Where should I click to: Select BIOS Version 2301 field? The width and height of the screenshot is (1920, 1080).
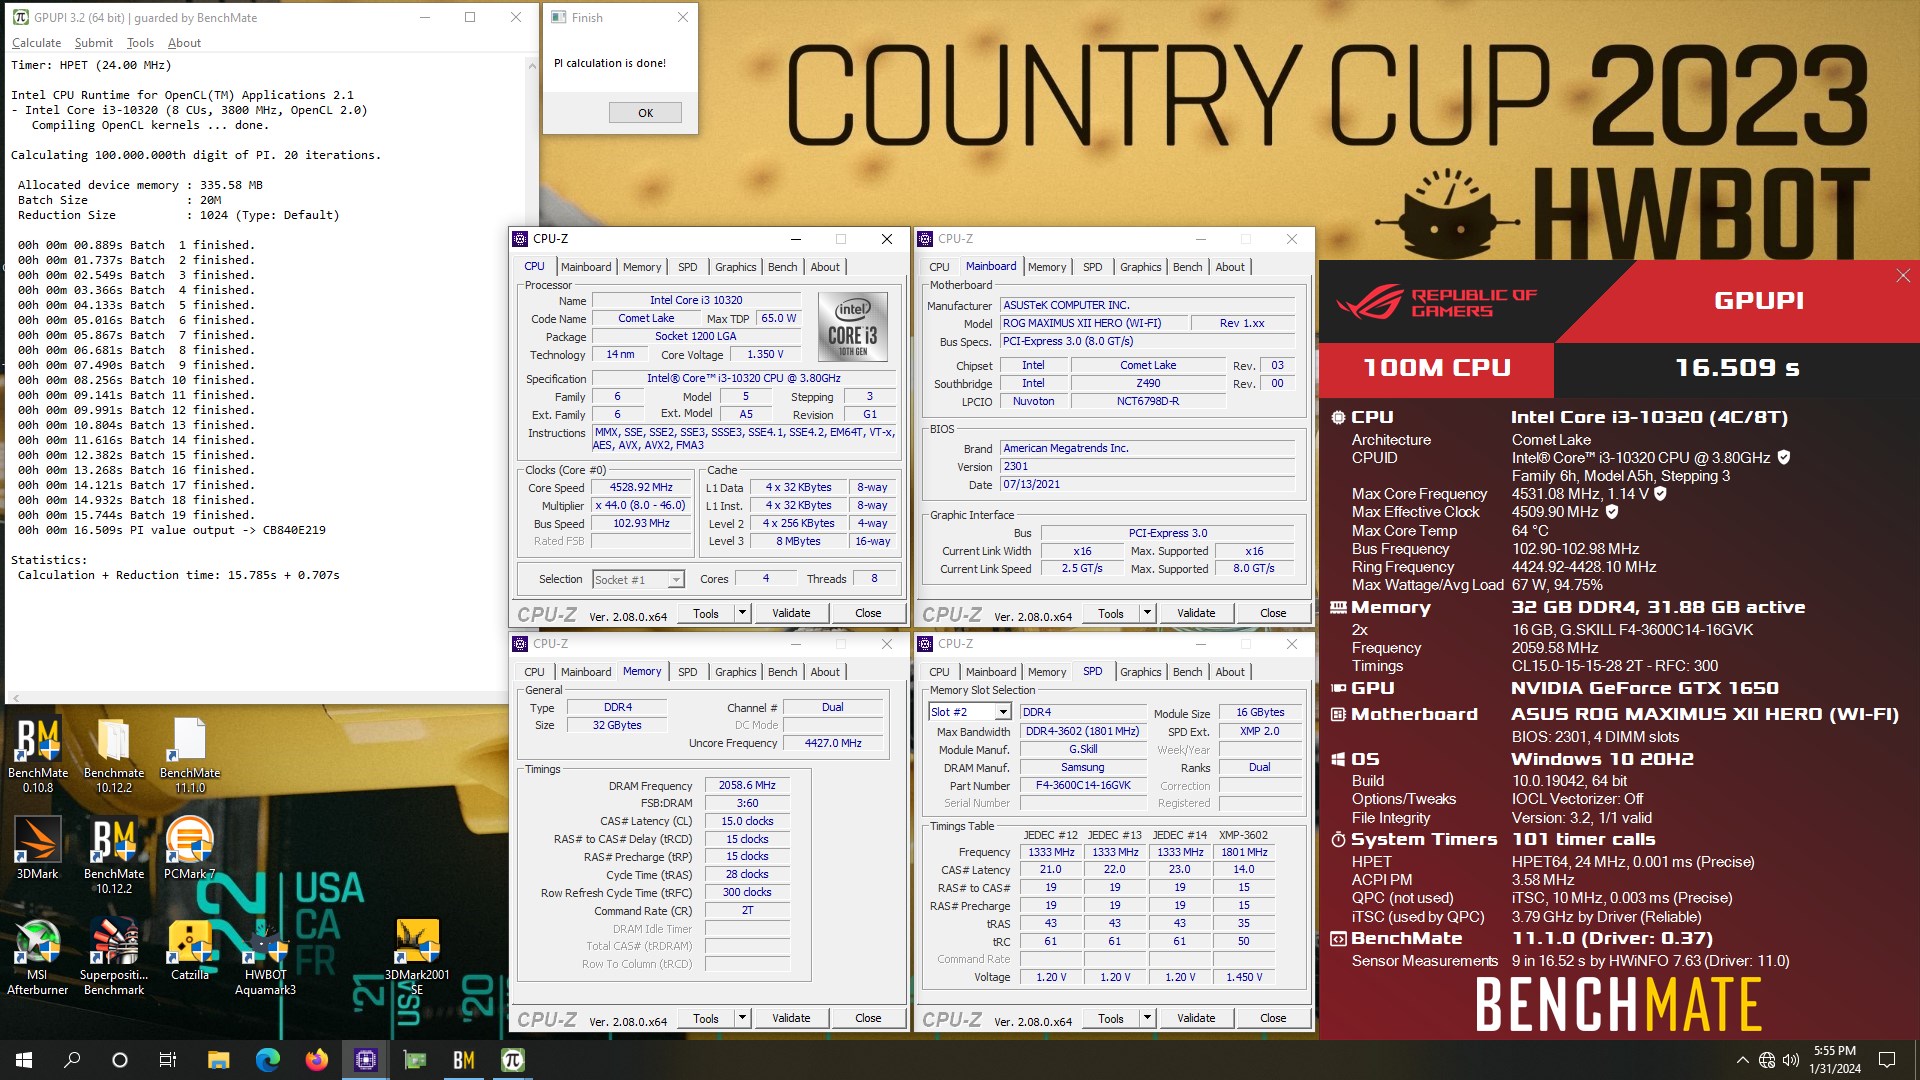pos(1148,467)
